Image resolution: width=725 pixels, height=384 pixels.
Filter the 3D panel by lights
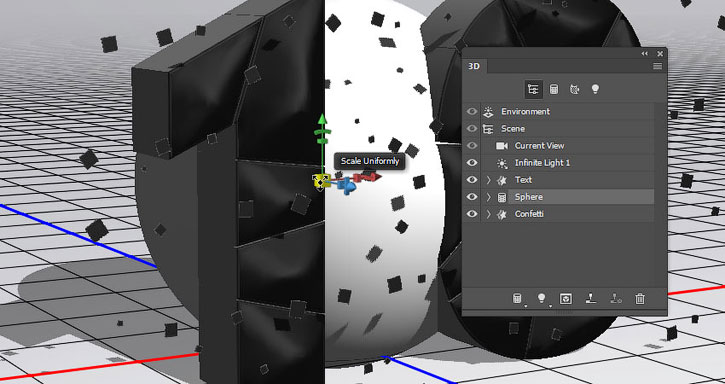tap(595, 89)
